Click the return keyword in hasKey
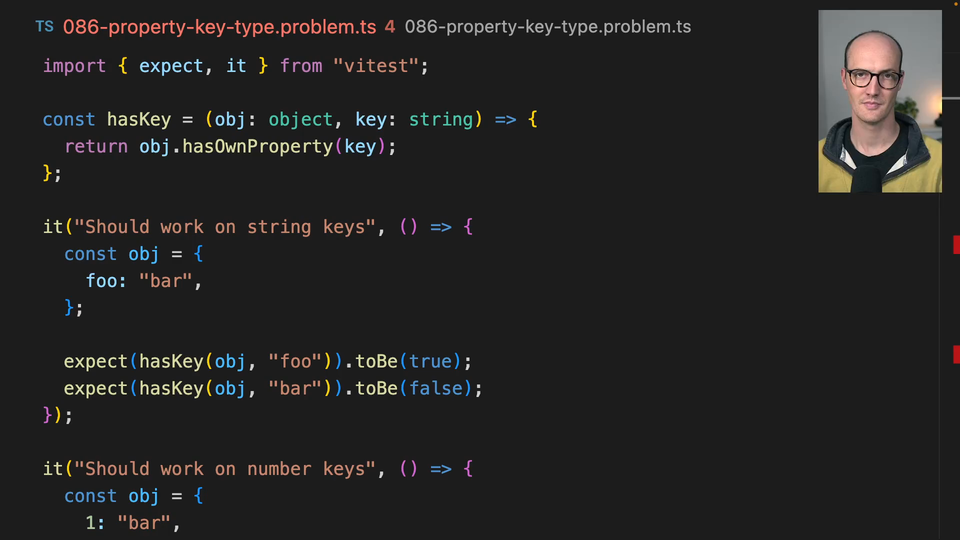Image resolution: width=960 pixels, height=540 pixels. click(x=96, y=146)
